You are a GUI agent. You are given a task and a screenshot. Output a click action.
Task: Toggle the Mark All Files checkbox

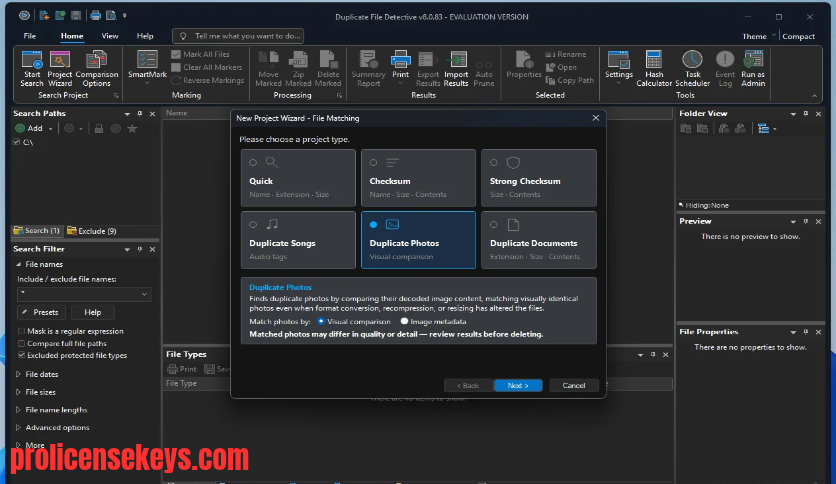click(x=176, y=54)
